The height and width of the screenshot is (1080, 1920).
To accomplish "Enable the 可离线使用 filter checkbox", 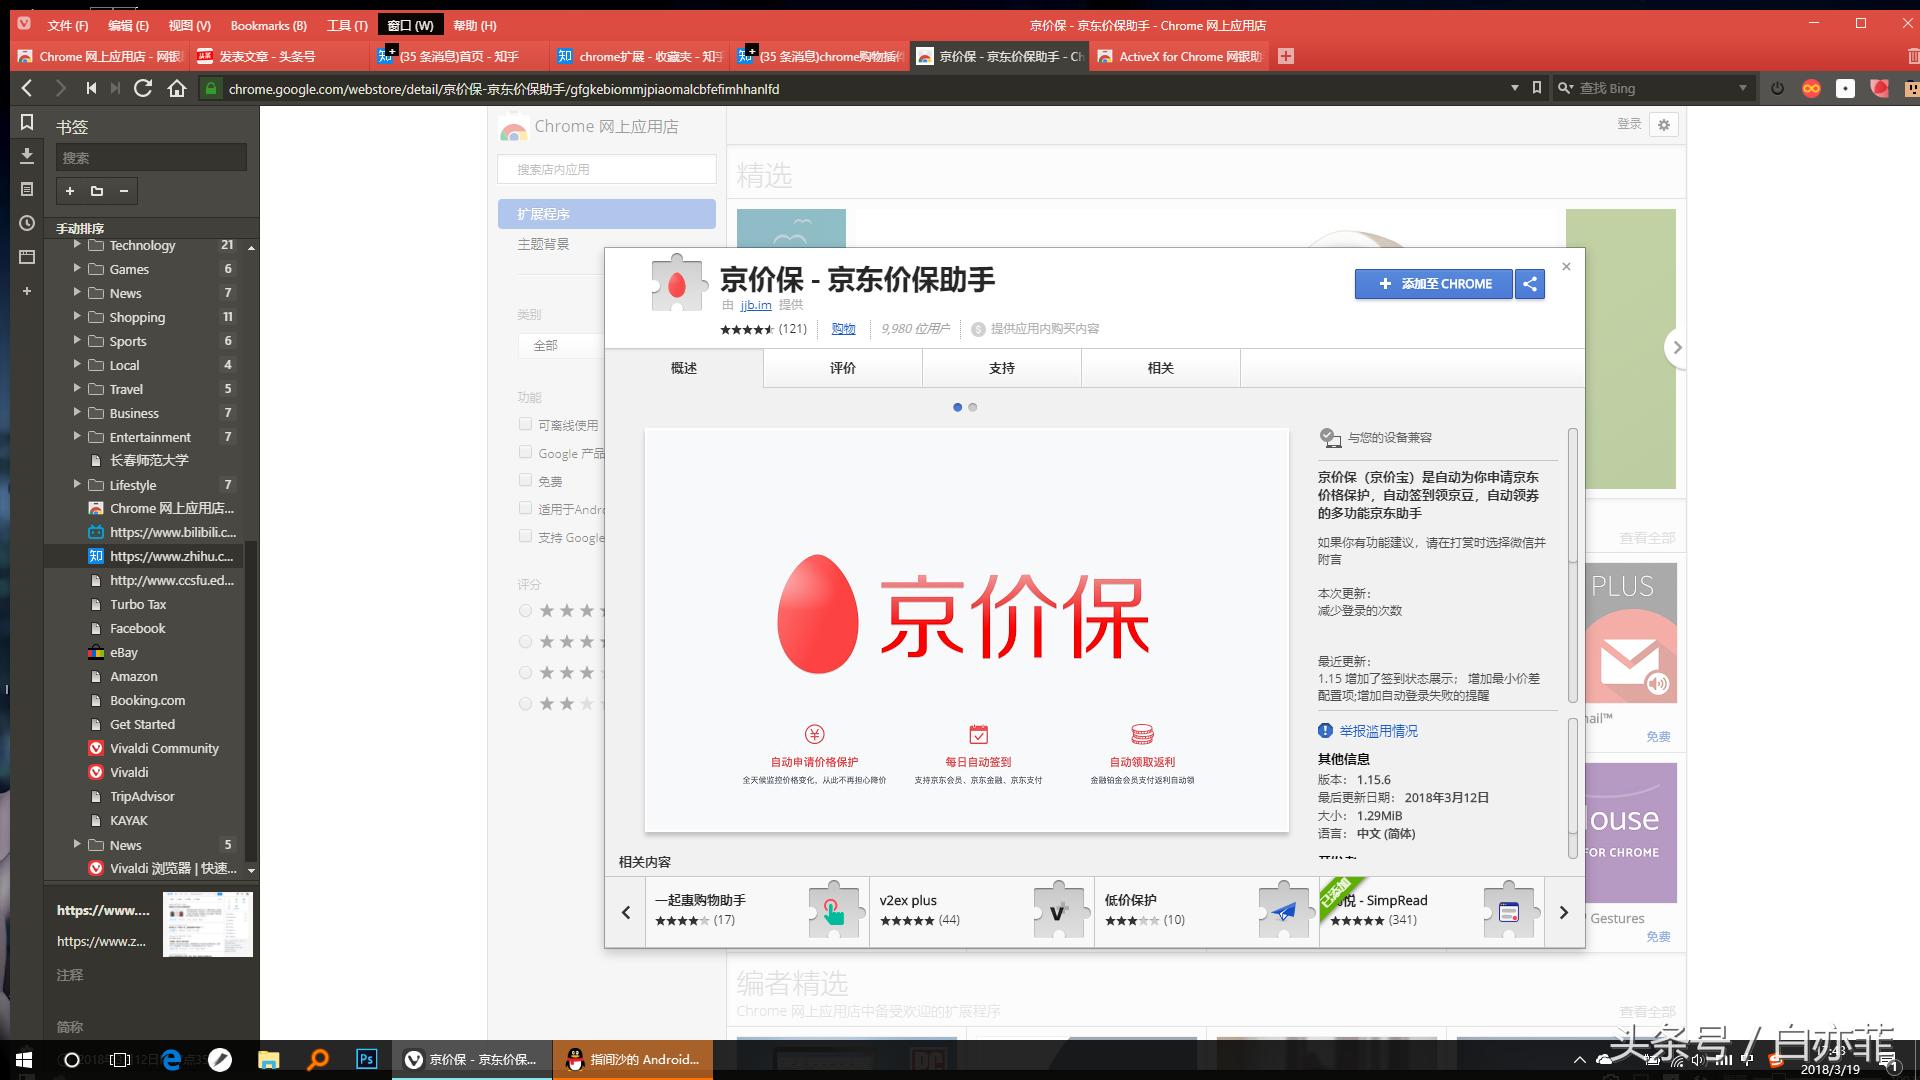I will tap(525, 423).
